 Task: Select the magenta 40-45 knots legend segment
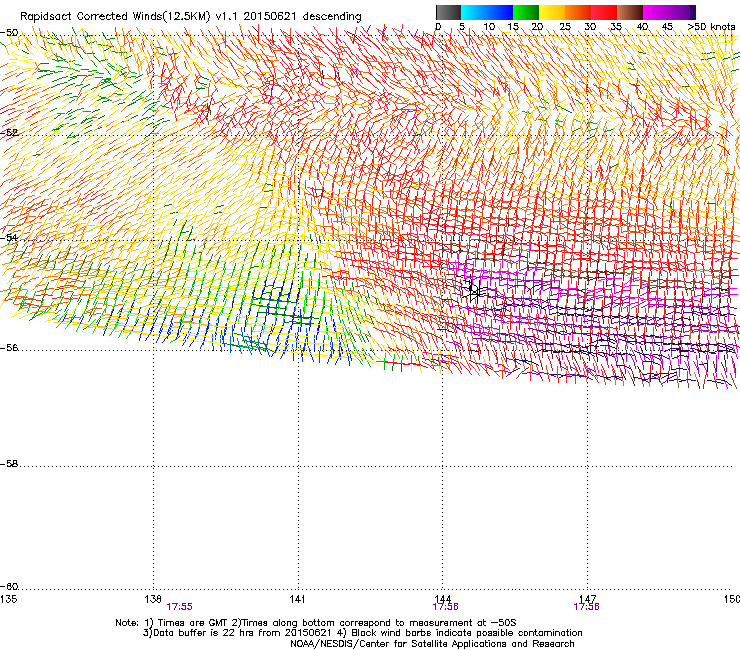pos(656,12)
